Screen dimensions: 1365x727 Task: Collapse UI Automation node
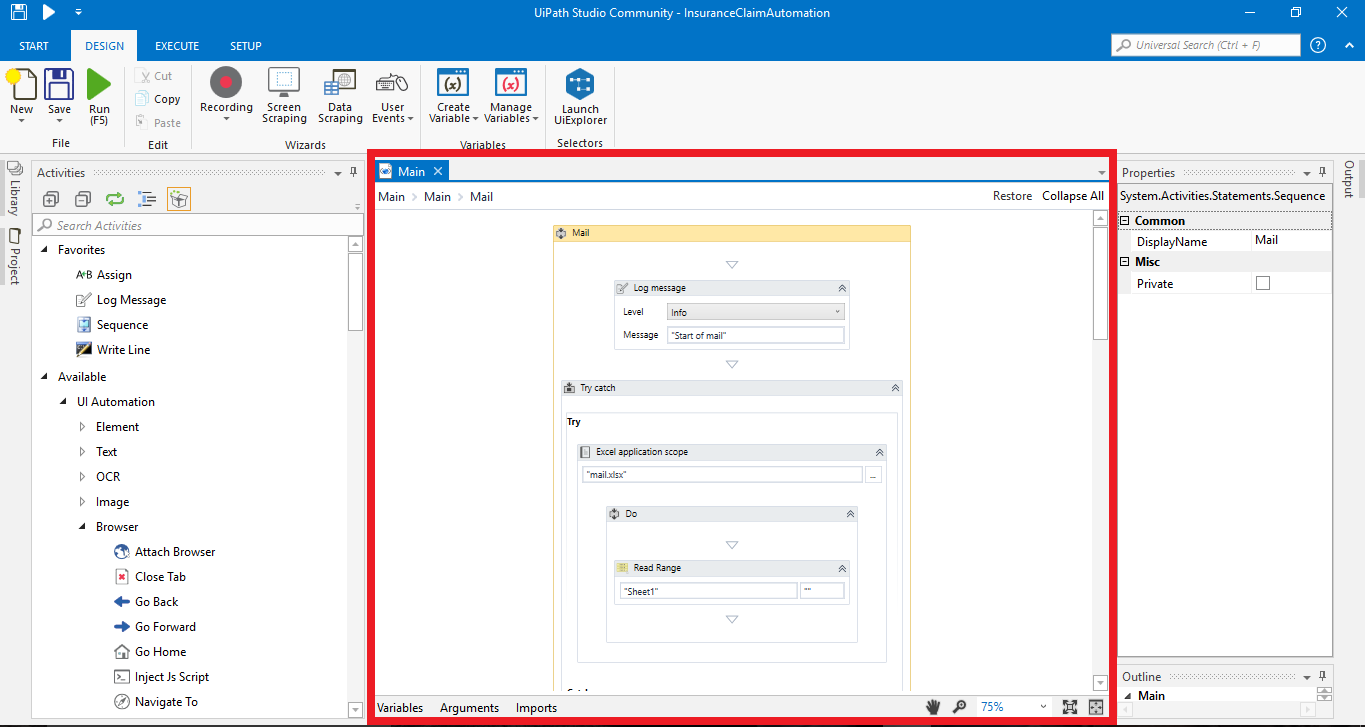[64, 402]
